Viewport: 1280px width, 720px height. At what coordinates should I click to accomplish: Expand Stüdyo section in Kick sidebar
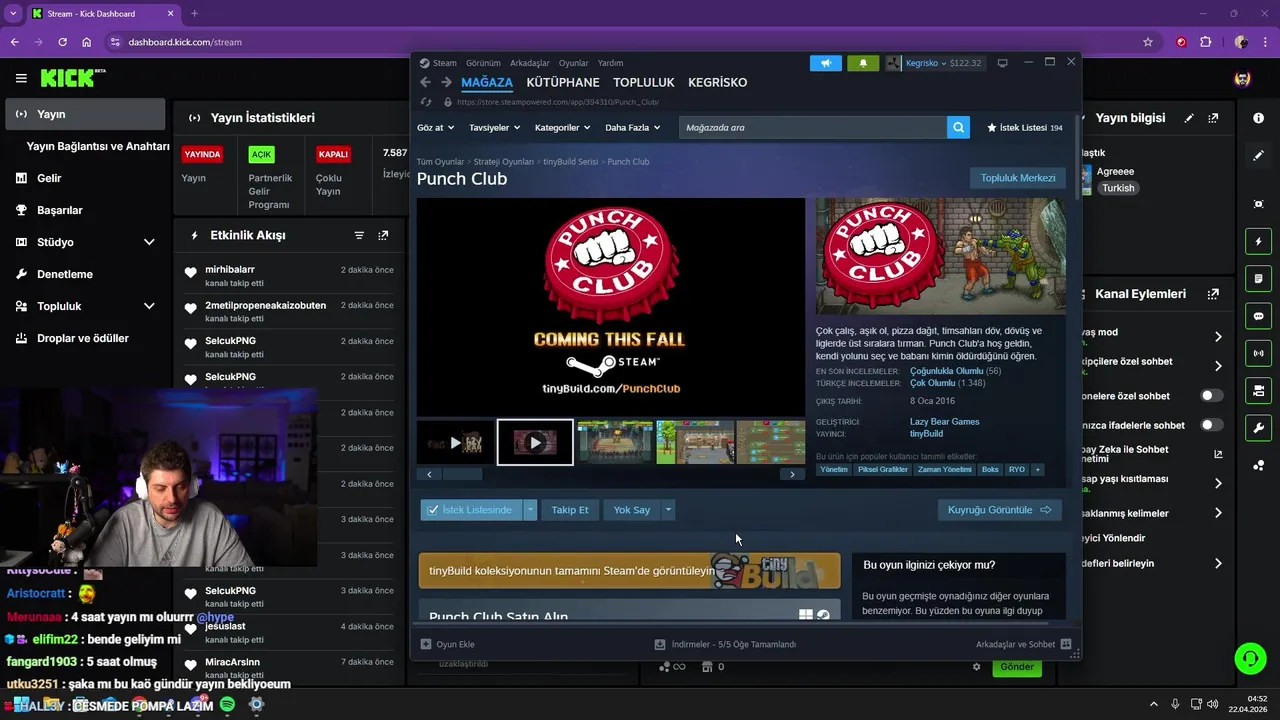[x=149, y=242]
